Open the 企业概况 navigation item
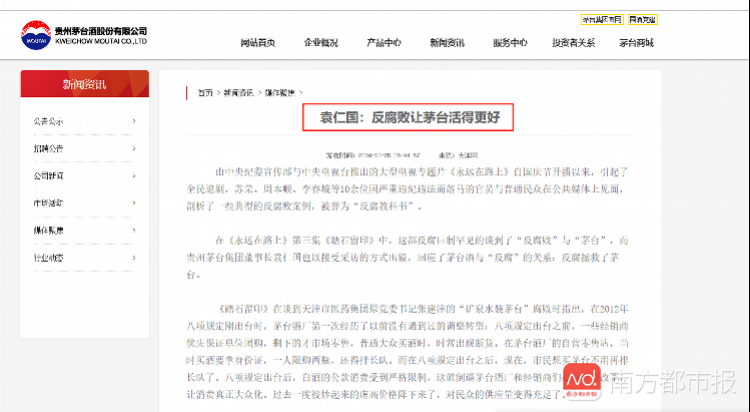The width and height of the screenshot is (750, 412). [x=321, y=43]
